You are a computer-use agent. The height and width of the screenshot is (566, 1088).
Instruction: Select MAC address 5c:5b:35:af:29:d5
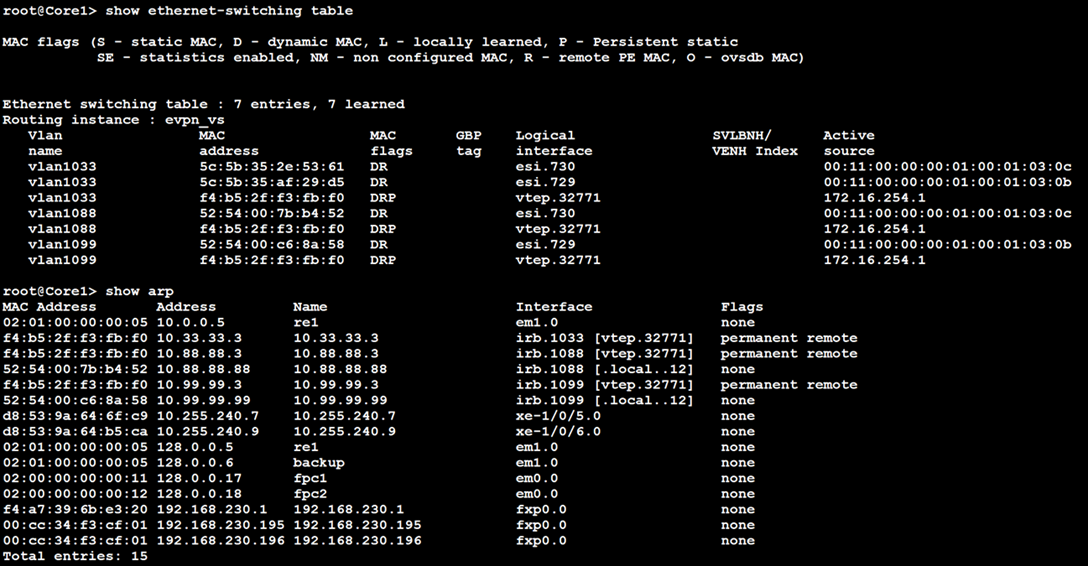pos(272,182)
